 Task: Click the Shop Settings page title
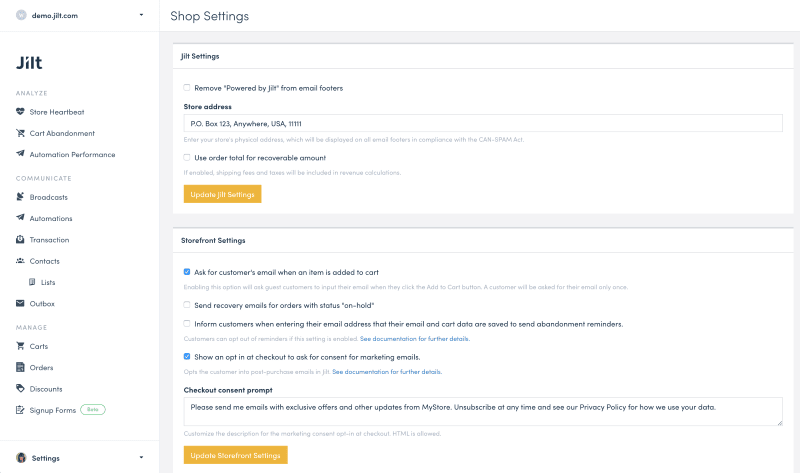[210, 16]
